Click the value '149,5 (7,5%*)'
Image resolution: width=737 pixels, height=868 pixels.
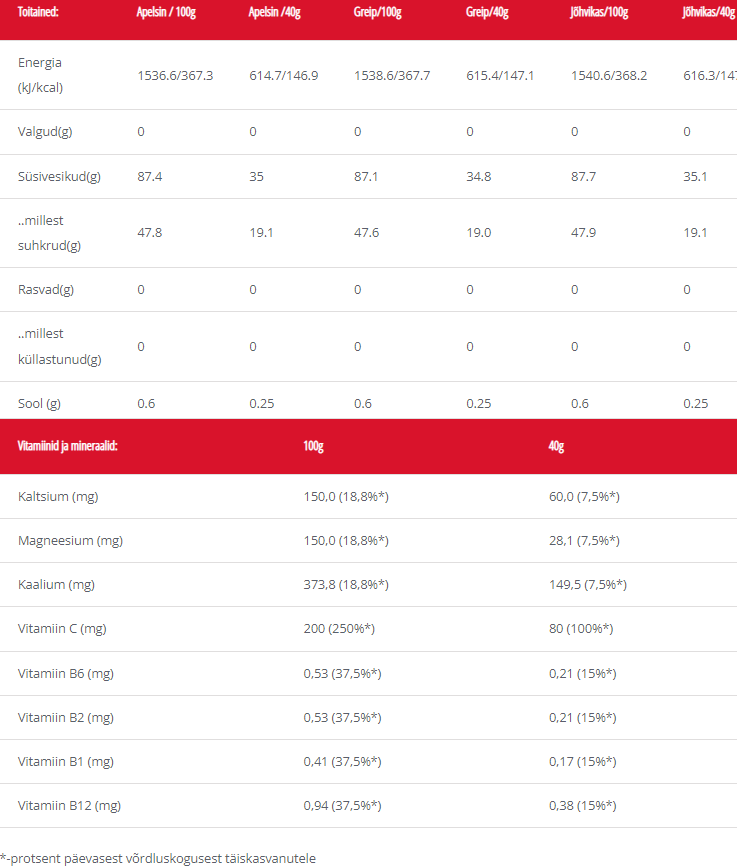pyautogui.click(x=588, y=585)
